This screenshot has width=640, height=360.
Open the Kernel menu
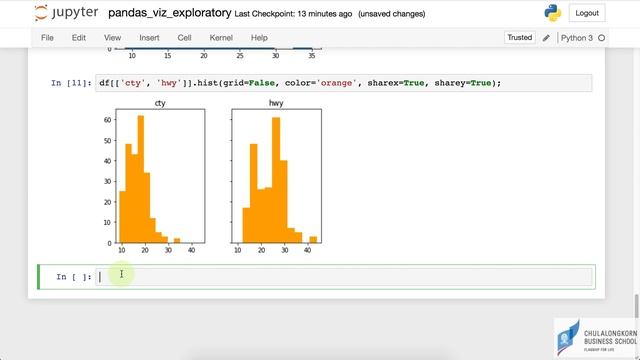pyautogui.click(x=221, y=38)
